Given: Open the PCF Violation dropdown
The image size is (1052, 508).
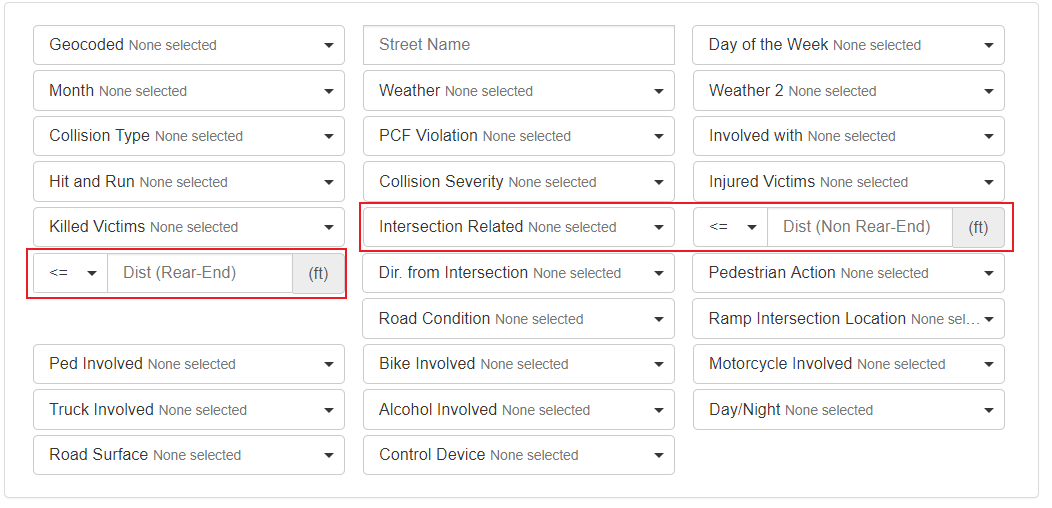Looking at the screenshot, I should [518, 136].
